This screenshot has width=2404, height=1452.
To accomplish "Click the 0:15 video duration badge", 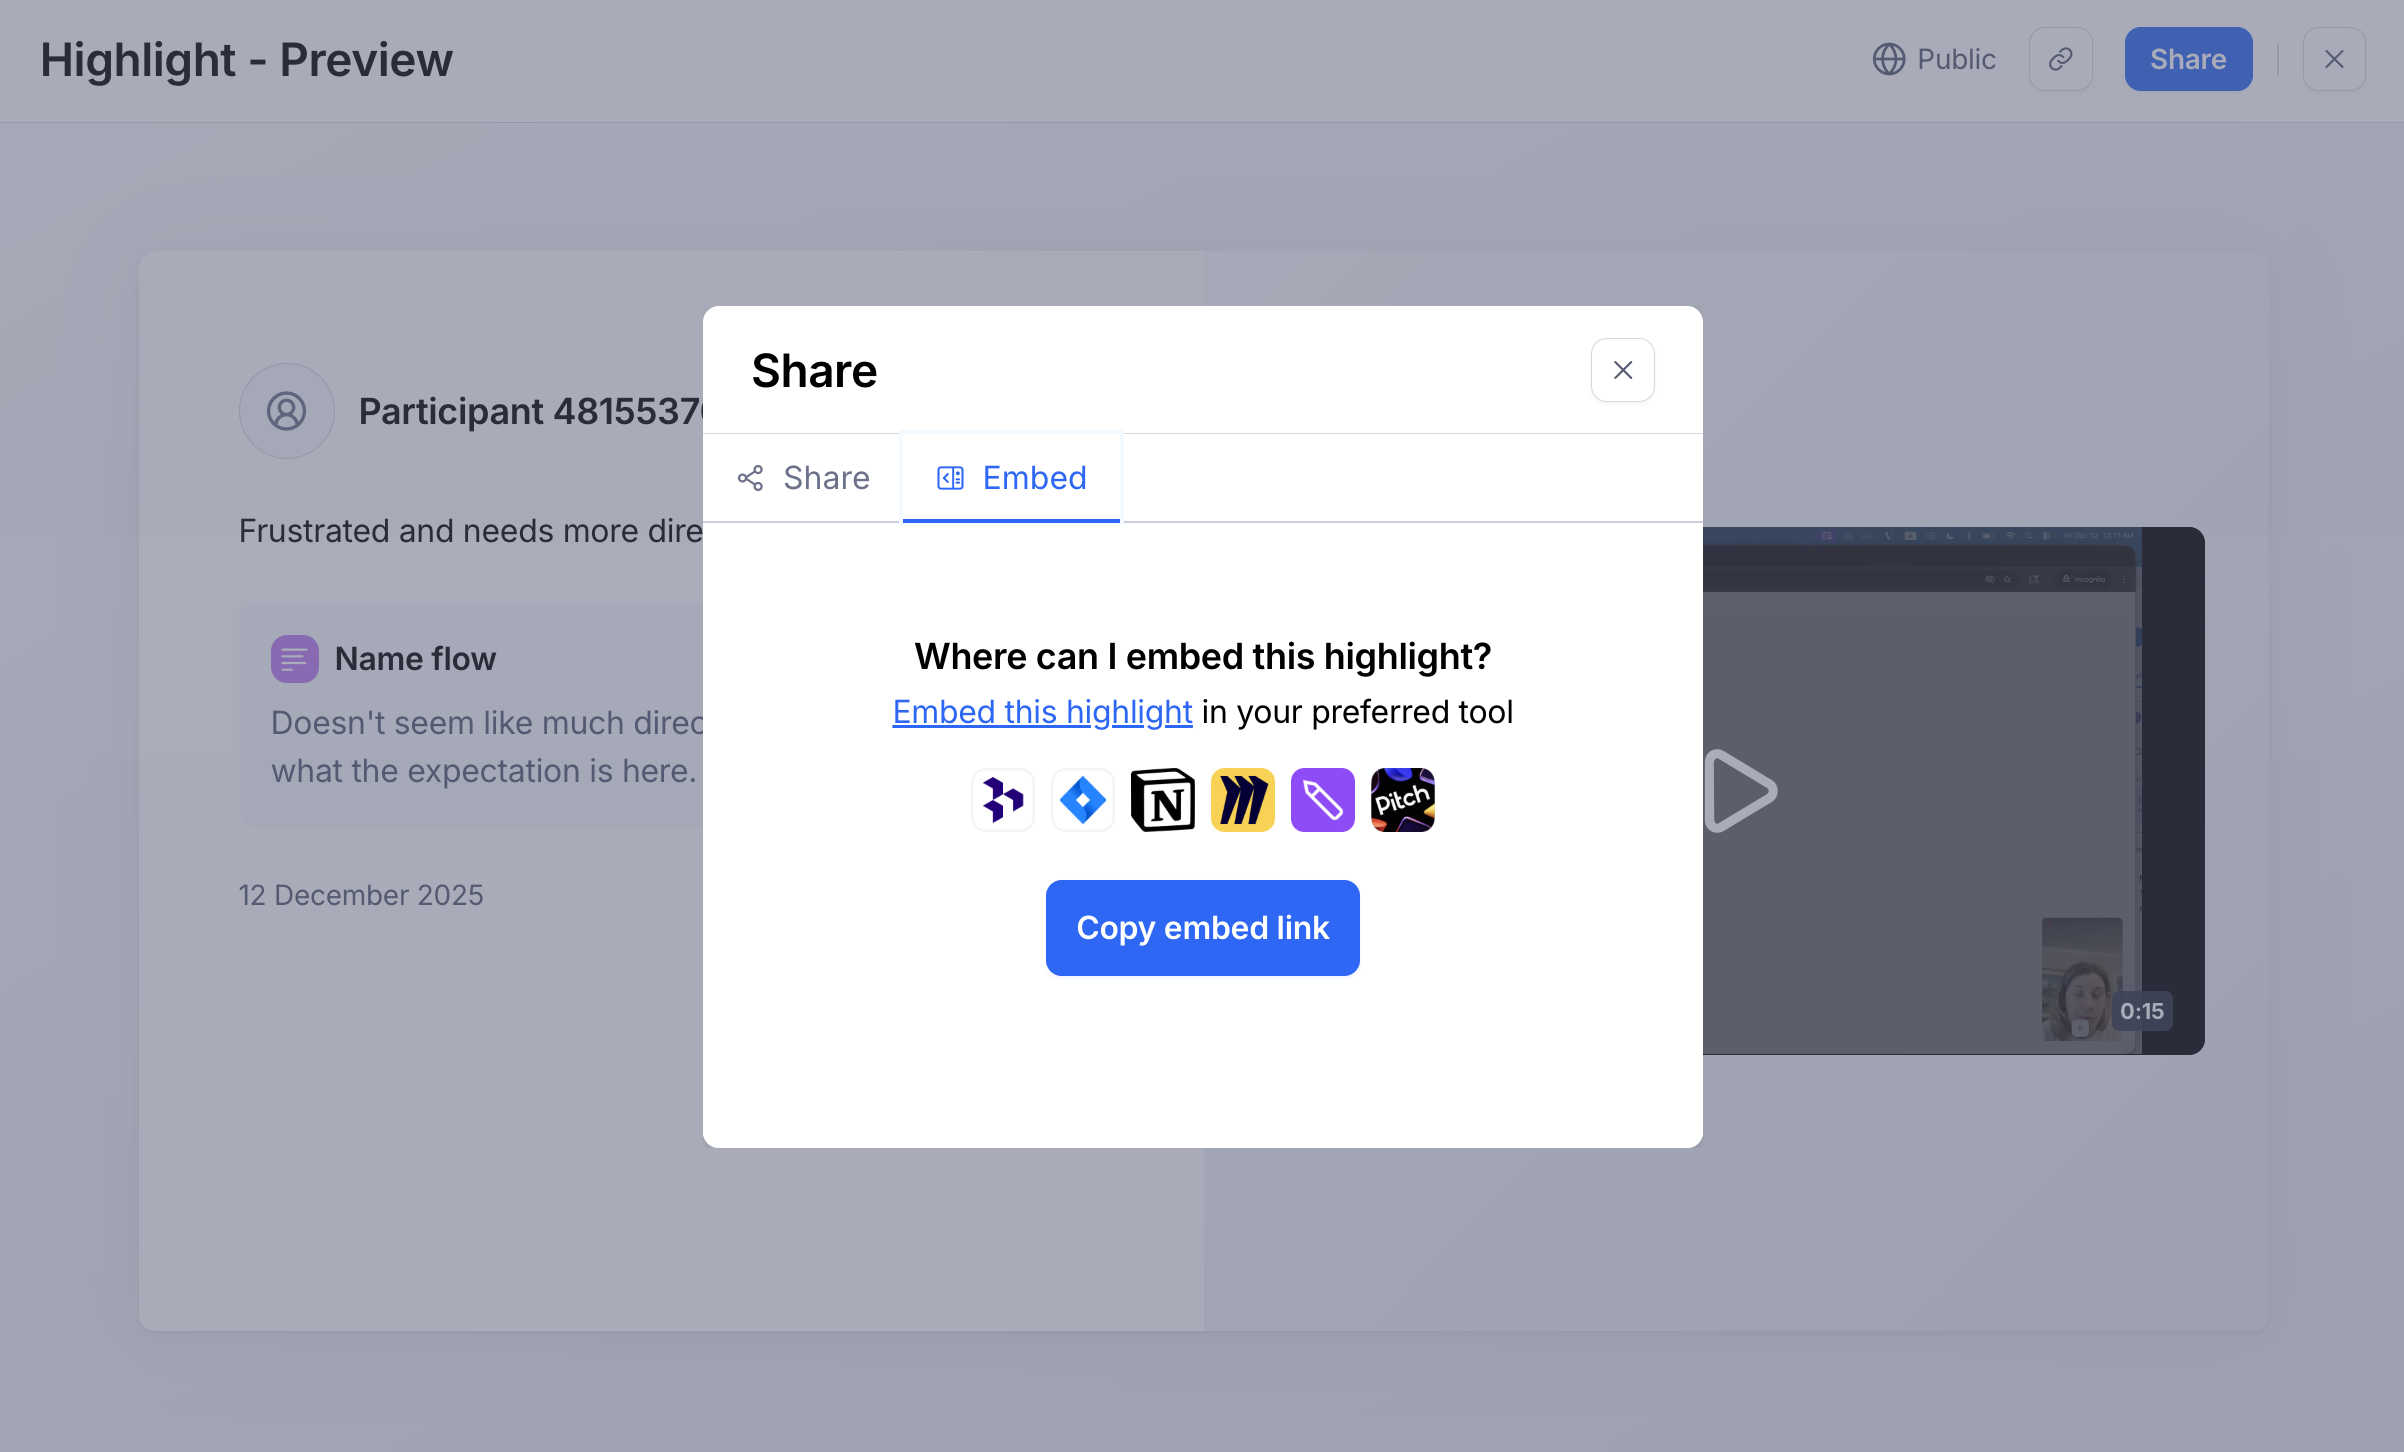I will 2141,1011.
